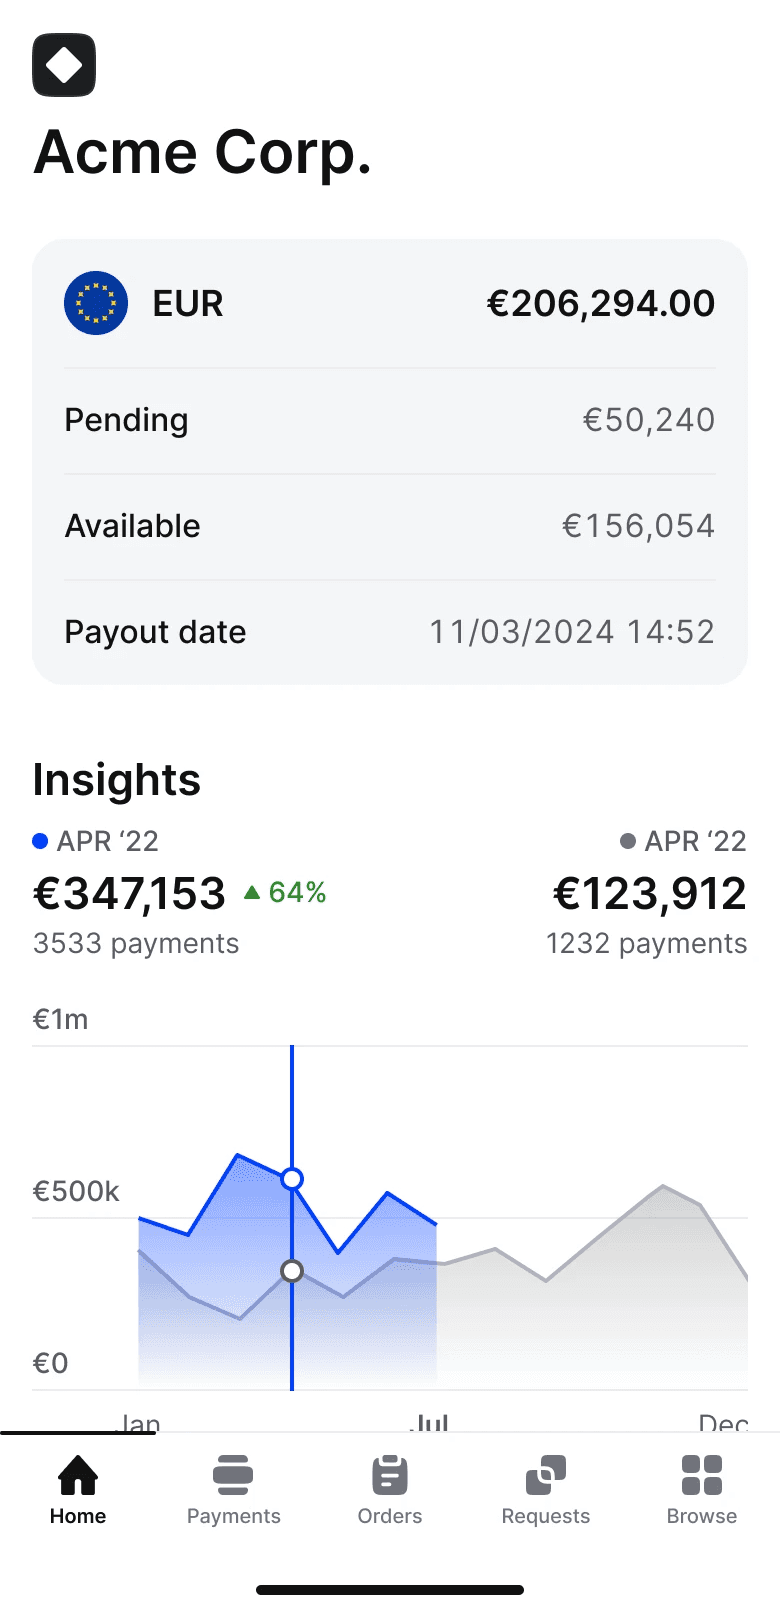This screenshot has width=780, height=1611.
Task: Select the Requests tab label
Action: point(546,1516)
